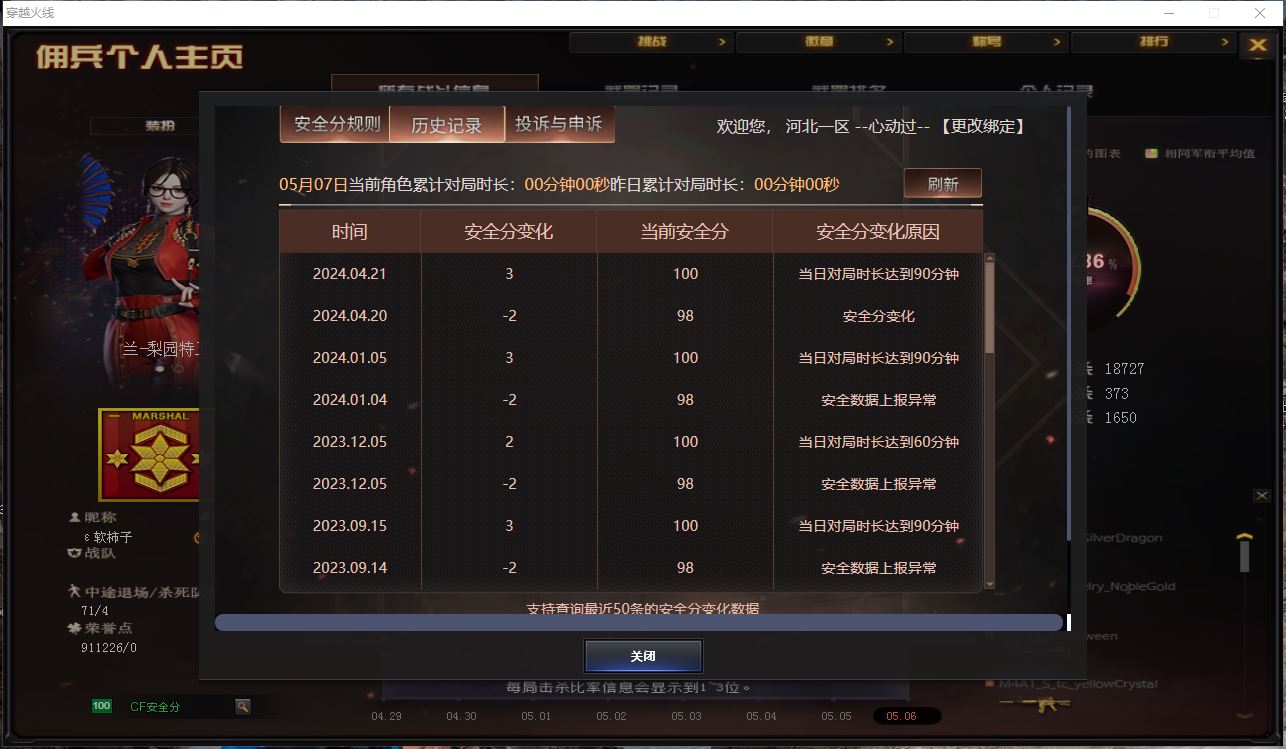This screenshot has height=749, width=1286.
Task: Click the weapon list scroll-down chevron
Action: click(x=1244, y=715)
